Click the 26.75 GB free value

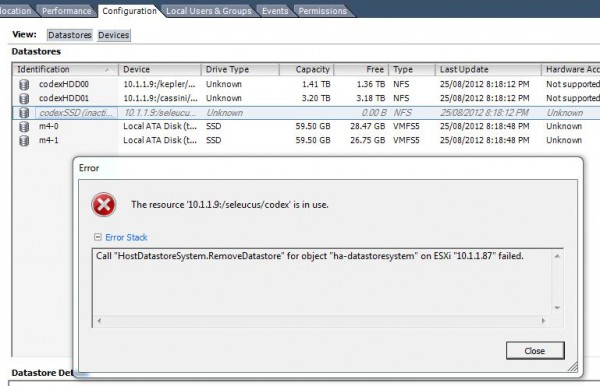pos(368,140)
